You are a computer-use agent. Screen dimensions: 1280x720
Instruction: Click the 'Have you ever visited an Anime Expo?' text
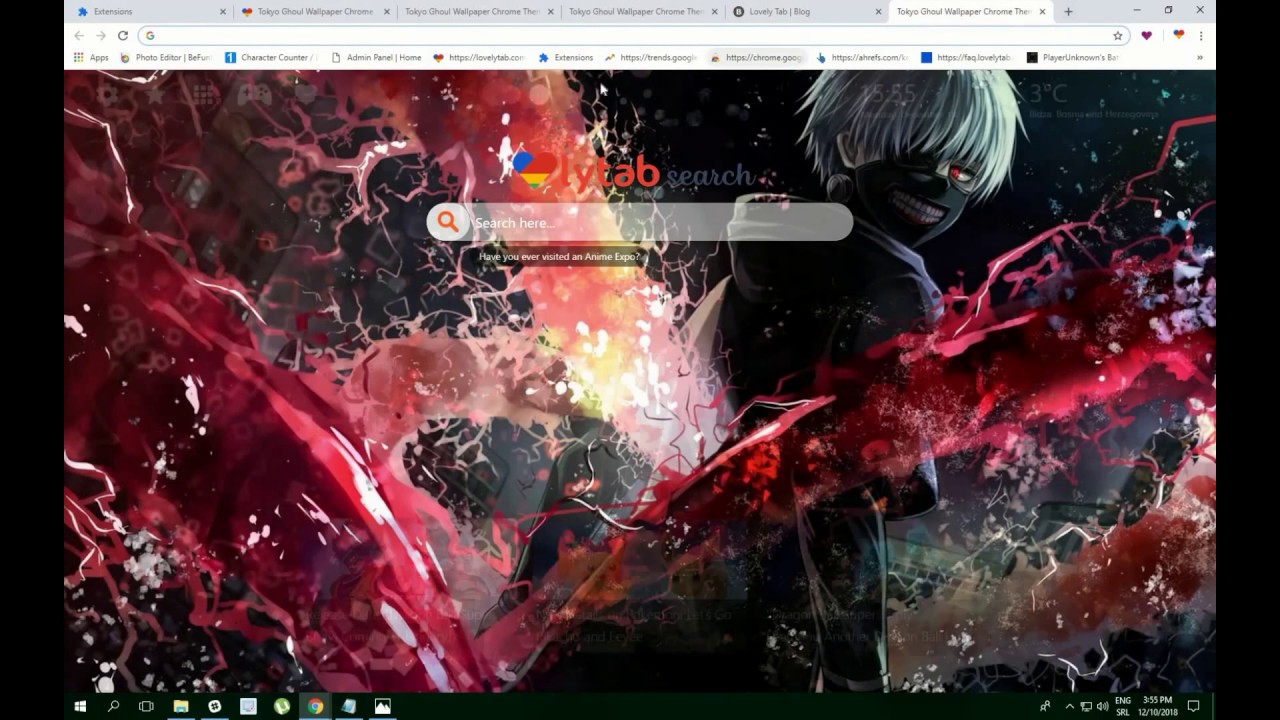click(559, 257)
